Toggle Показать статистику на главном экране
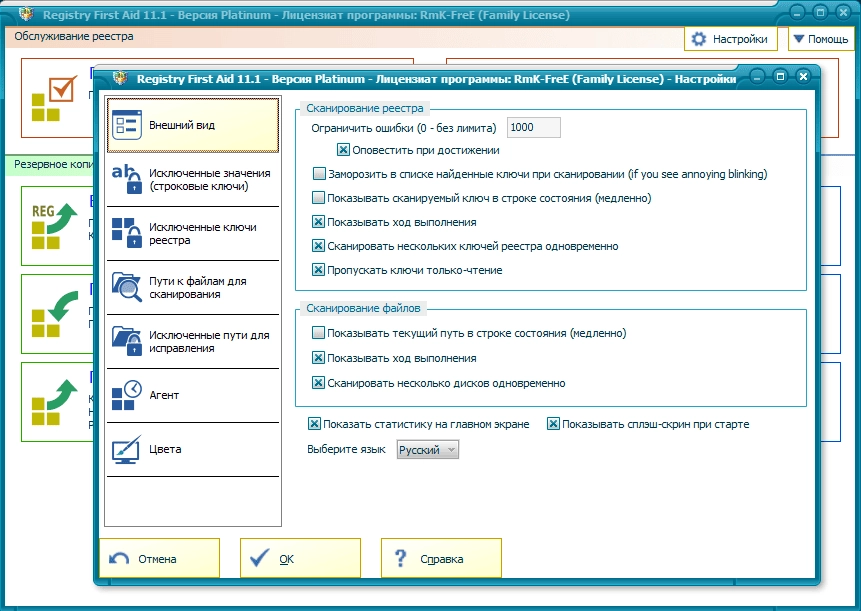Viewport: 861px width, 611px height. (314, 424)
